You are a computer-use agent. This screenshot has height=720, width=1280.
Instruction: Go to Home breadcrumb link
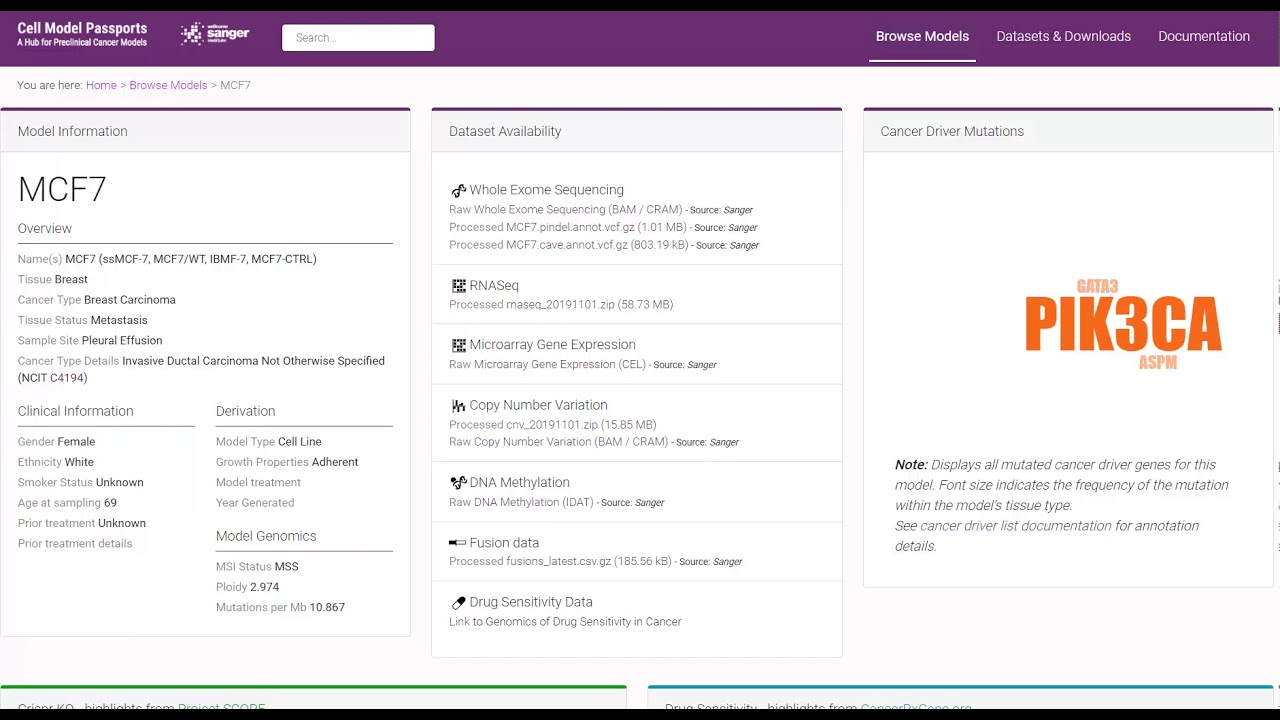pyautogui.click(x=101, y=85)
